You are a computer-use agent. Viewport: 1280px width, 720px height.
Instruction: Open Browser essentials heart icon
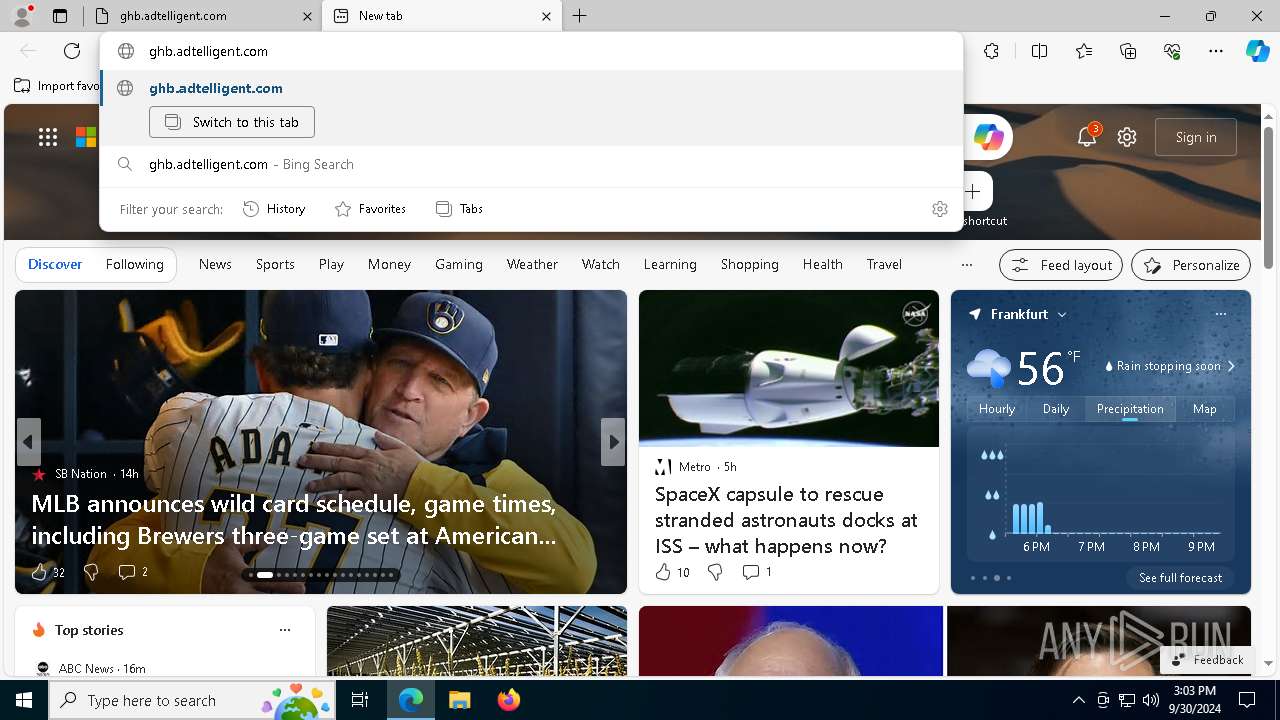(x=1172, y=51)
